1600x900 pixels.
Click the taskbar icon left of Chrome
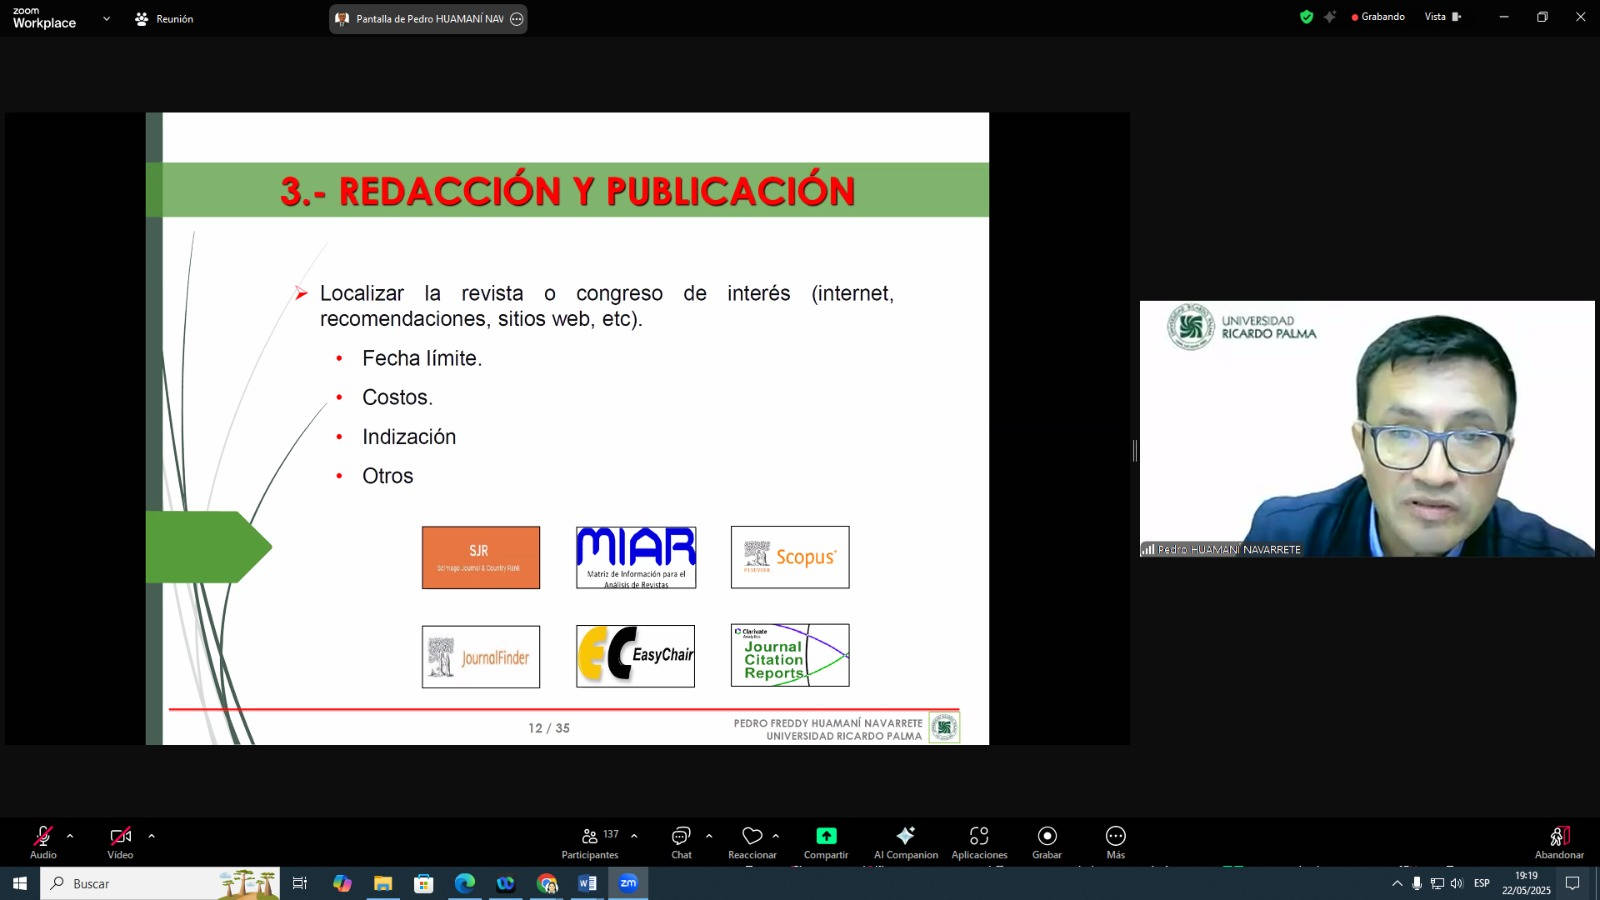pyautogui.click(x=506, y=883)
